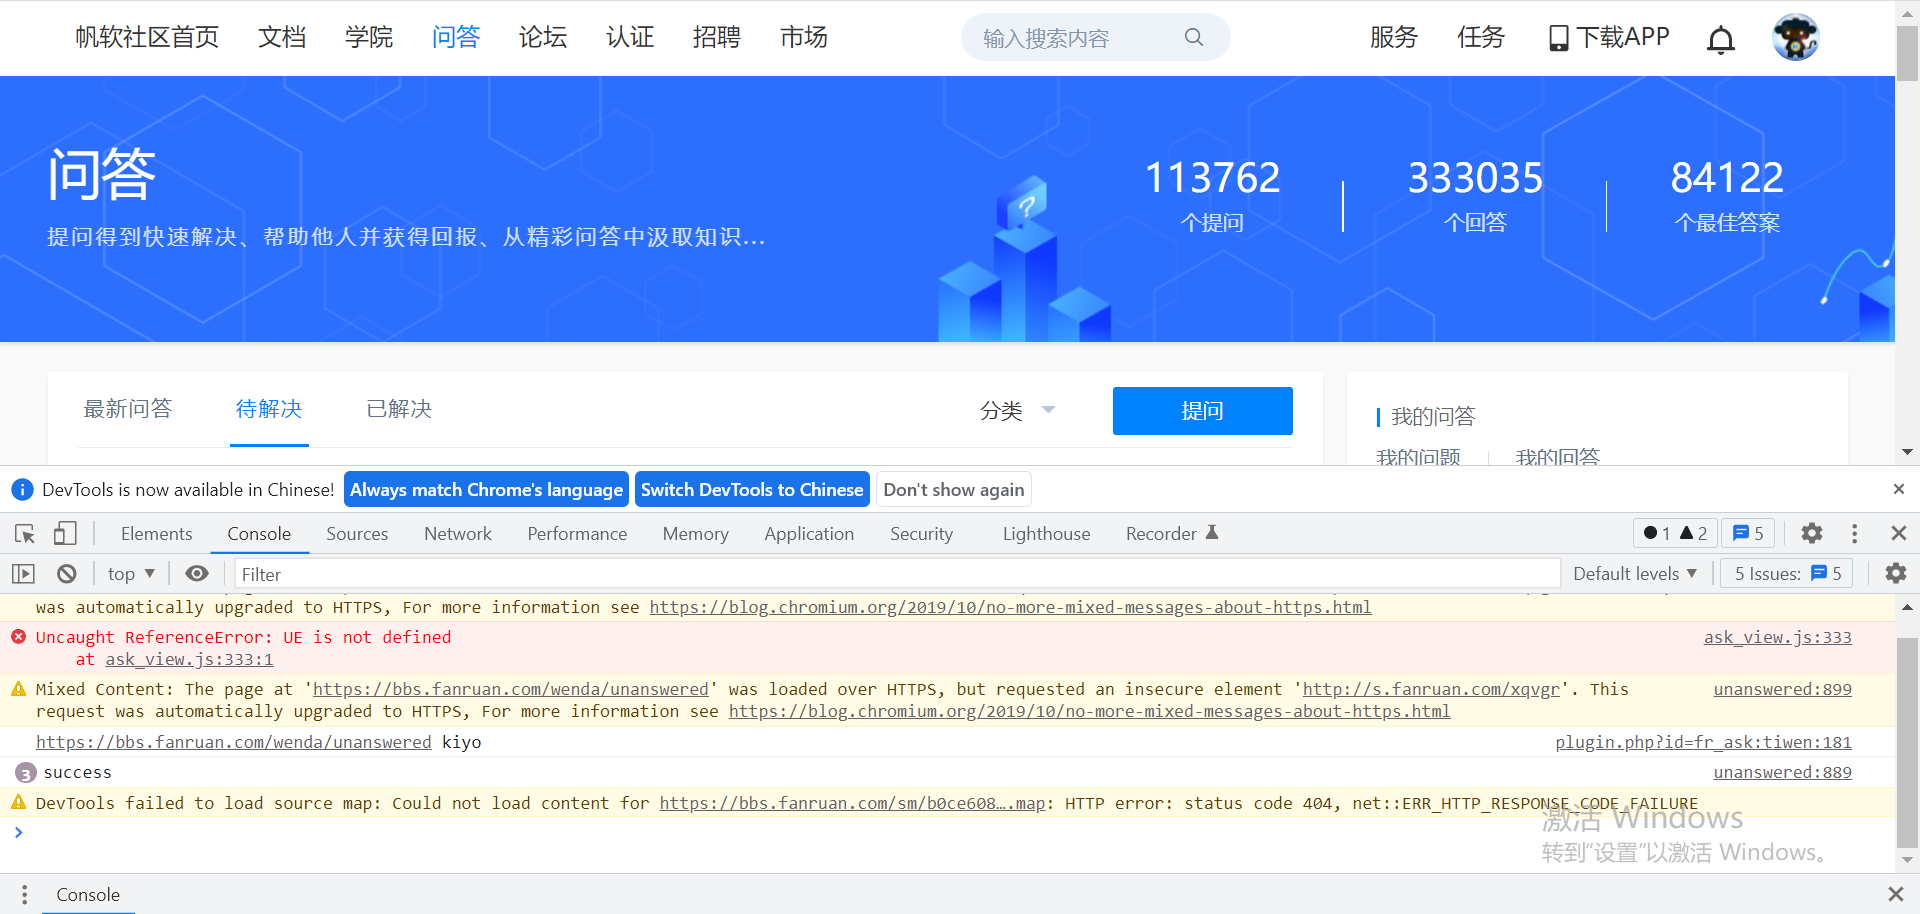Open DevTools settings gear
Screen dimensions: 1920x914
[1811, 534]
